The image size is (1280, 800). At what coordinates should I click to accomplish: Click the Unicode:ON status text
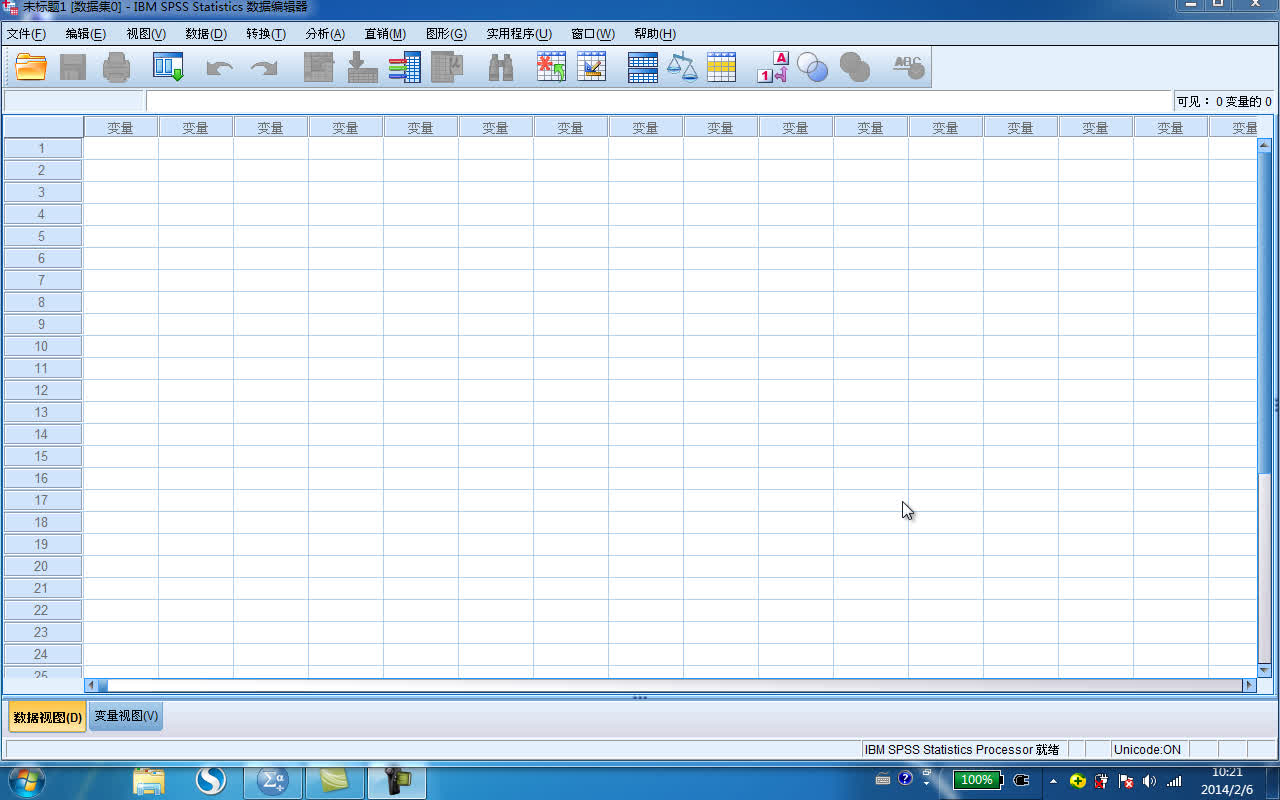click(1147, 749)
